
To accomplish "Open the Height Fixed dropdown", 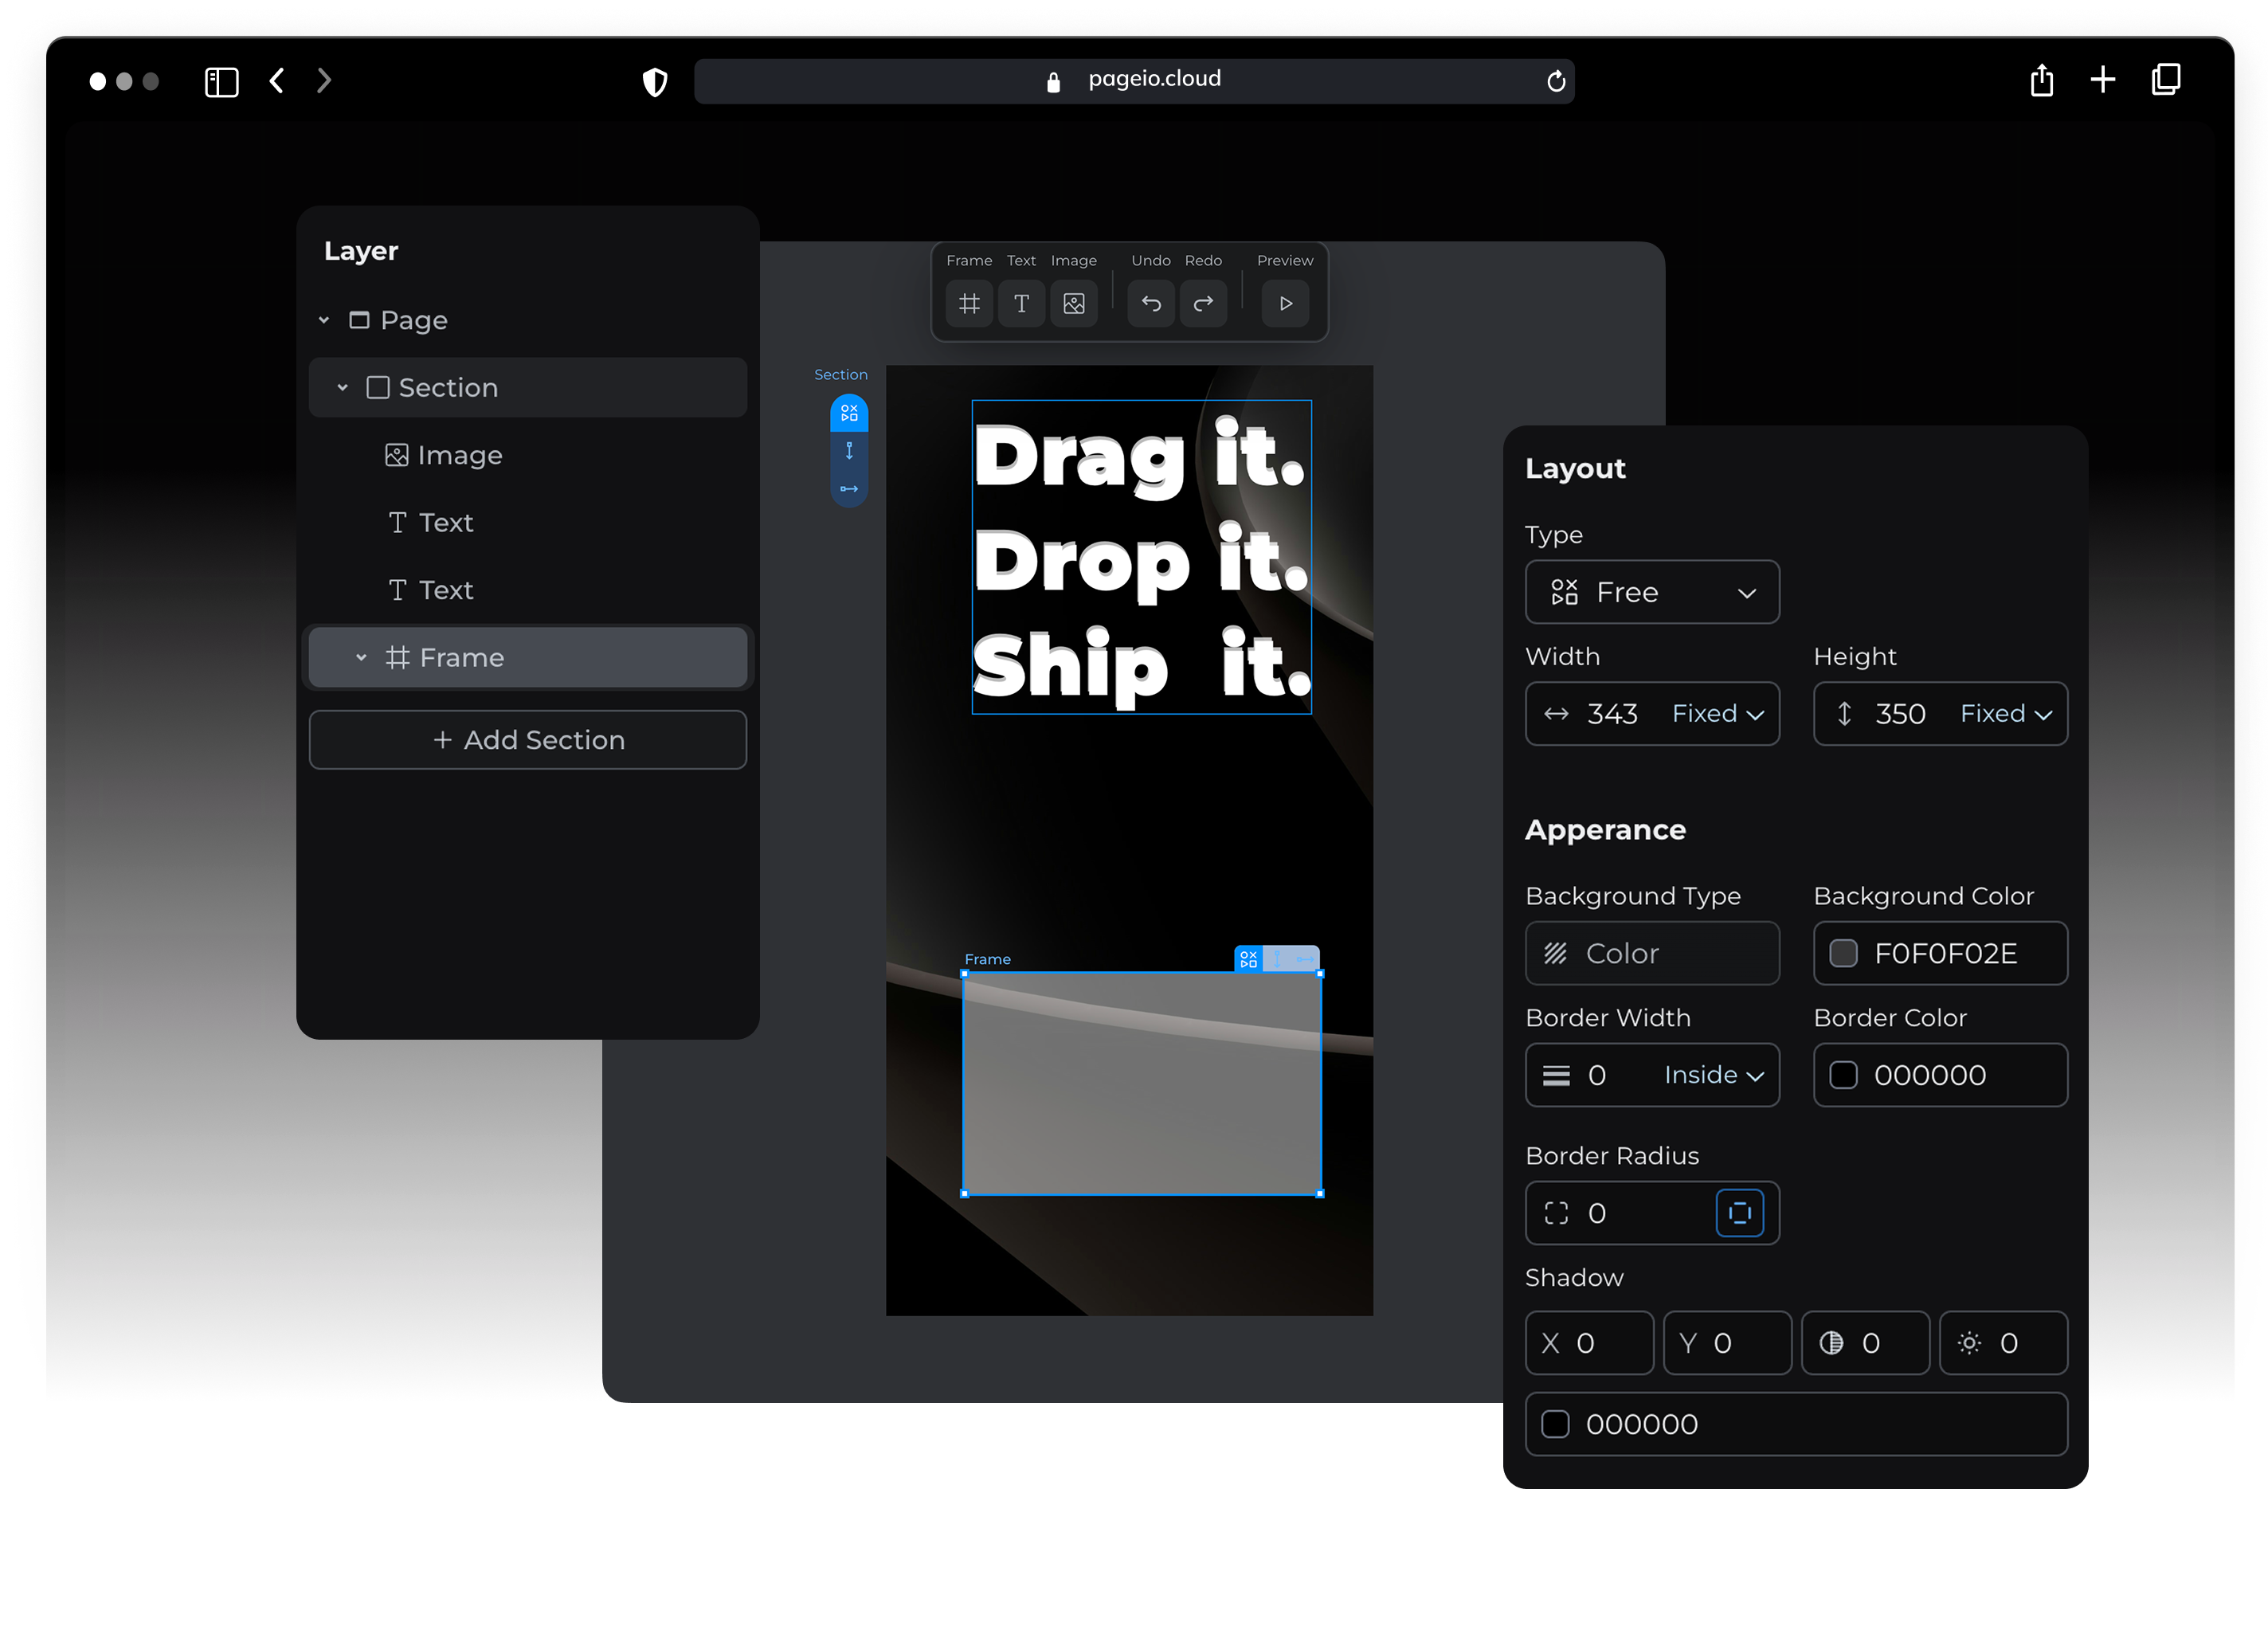I will click(x=2006, y=713).
